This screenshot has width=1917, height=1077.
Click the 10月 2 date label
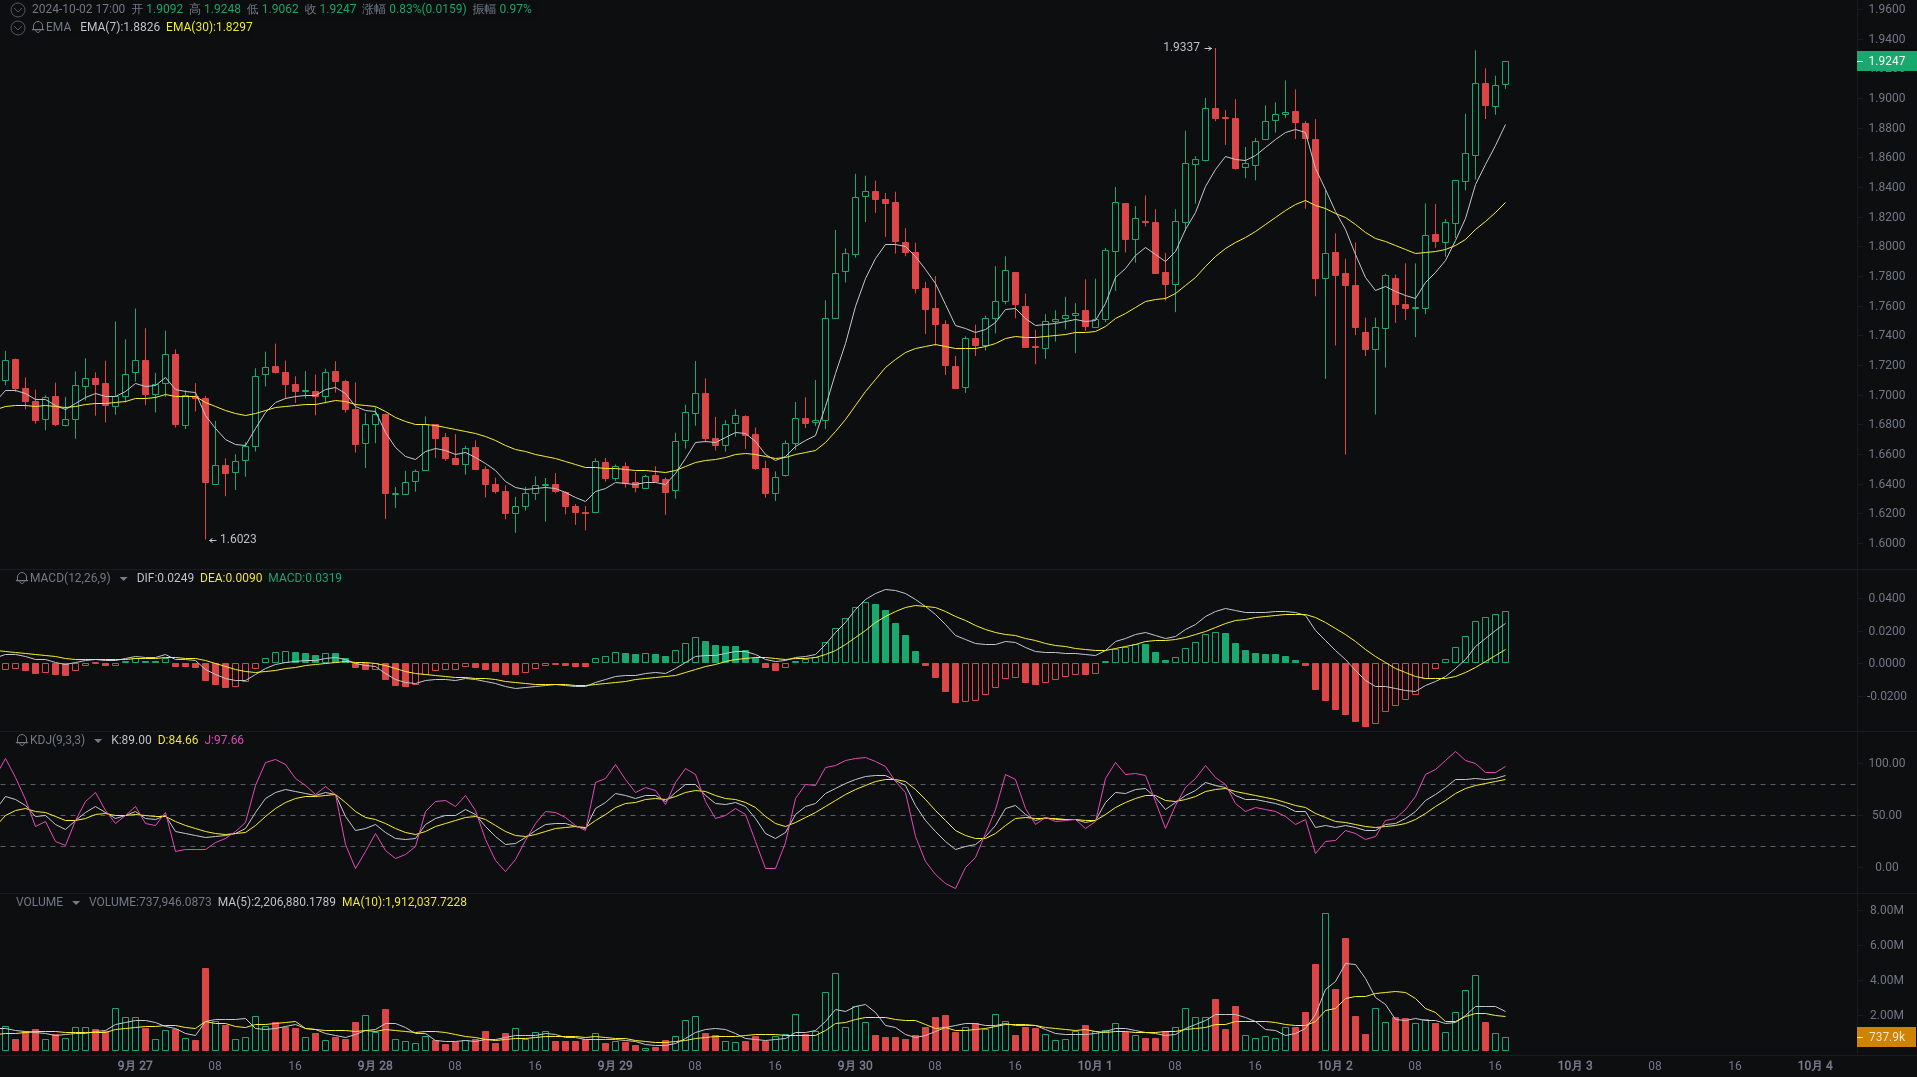click(x=1335, y=1066)
